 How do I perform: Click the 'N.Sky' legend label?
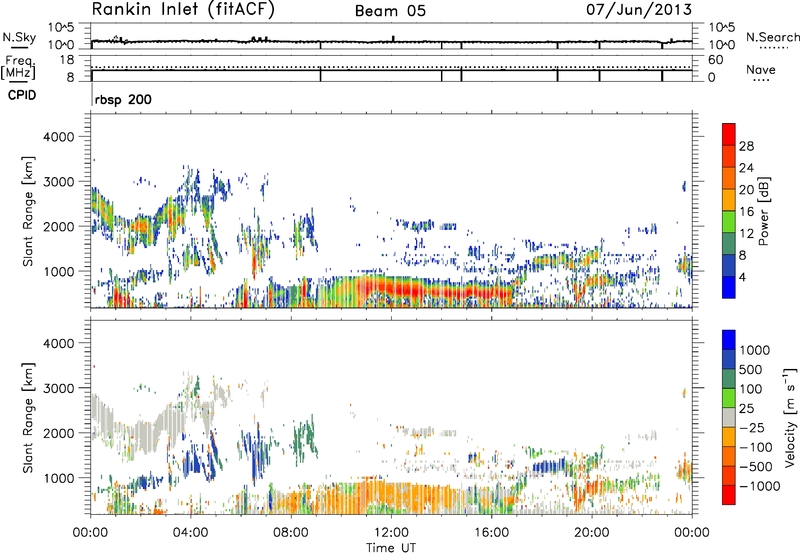(x=19, y=37)
